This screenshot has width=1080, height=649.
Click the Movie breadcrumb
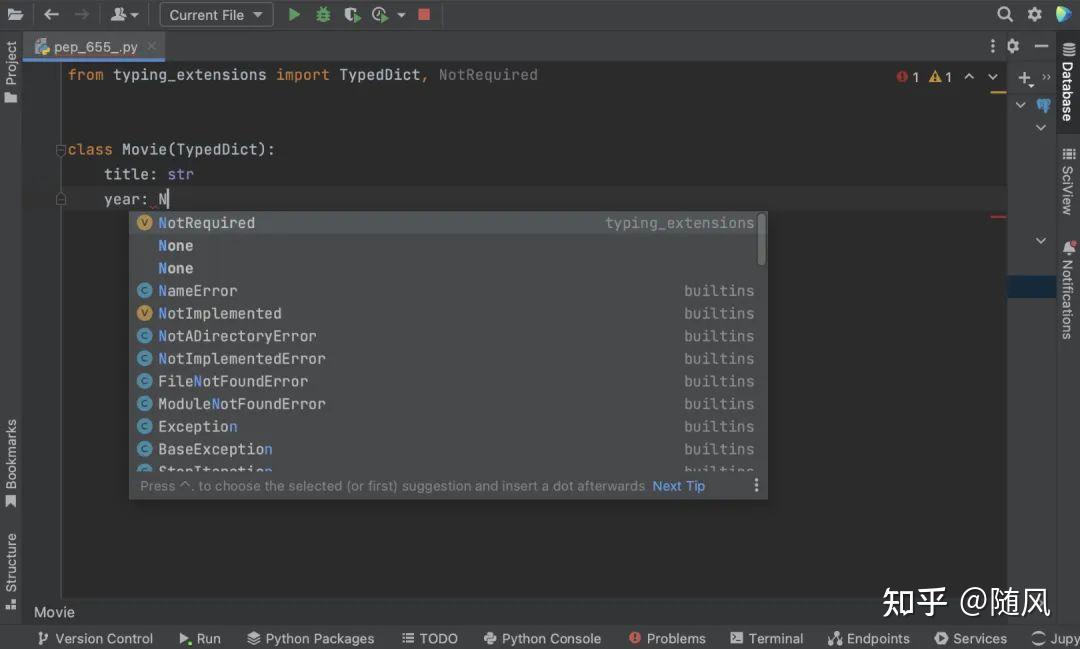pos(54,612)
